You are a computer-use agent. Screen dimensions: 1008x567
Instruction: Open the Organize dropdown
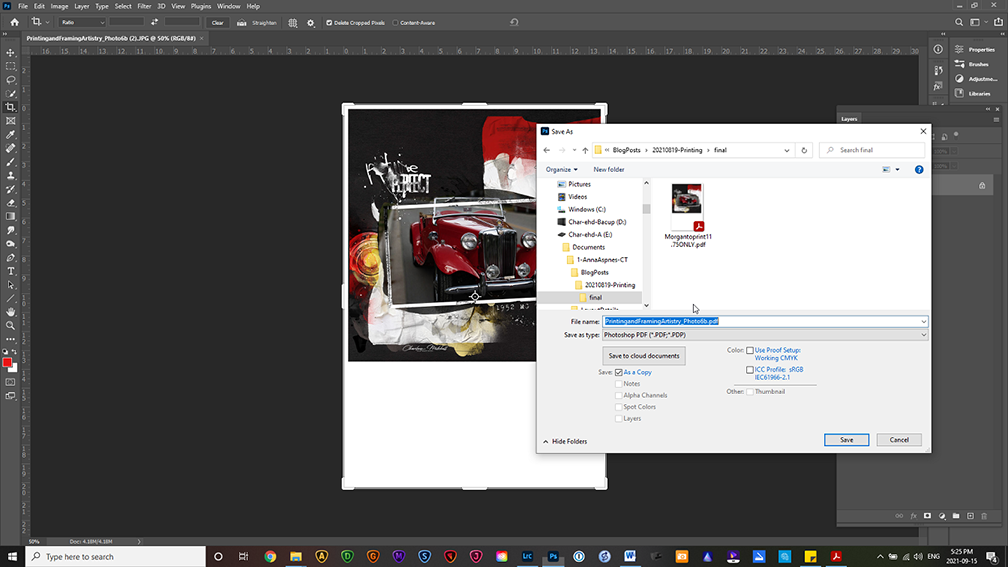561,170
